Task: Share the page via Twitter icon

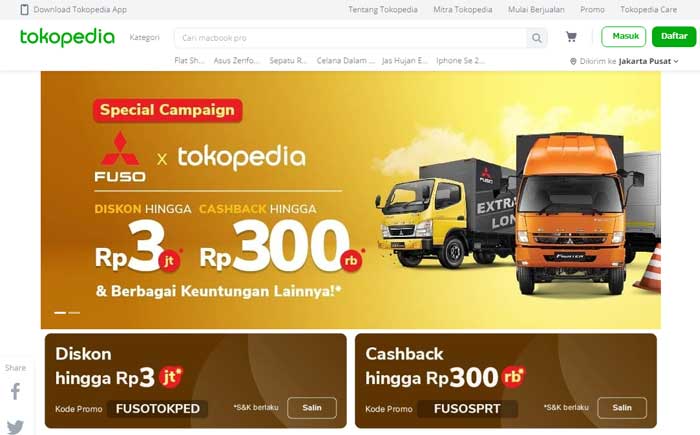Action: [15, 427]
